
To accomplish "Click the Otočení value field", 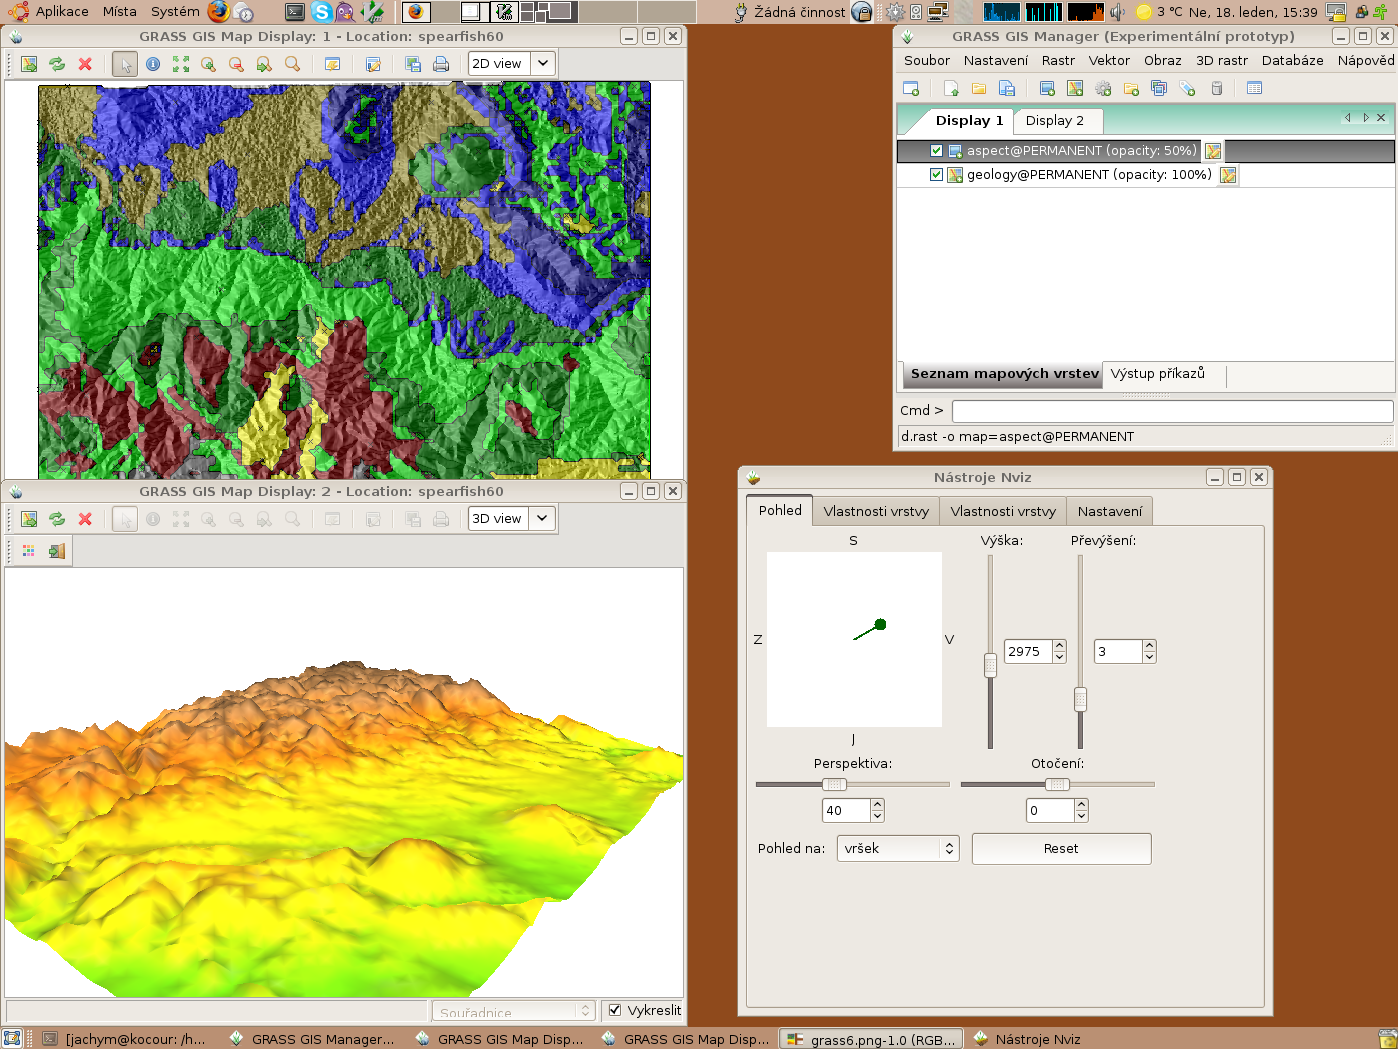I will (1050, 811).
